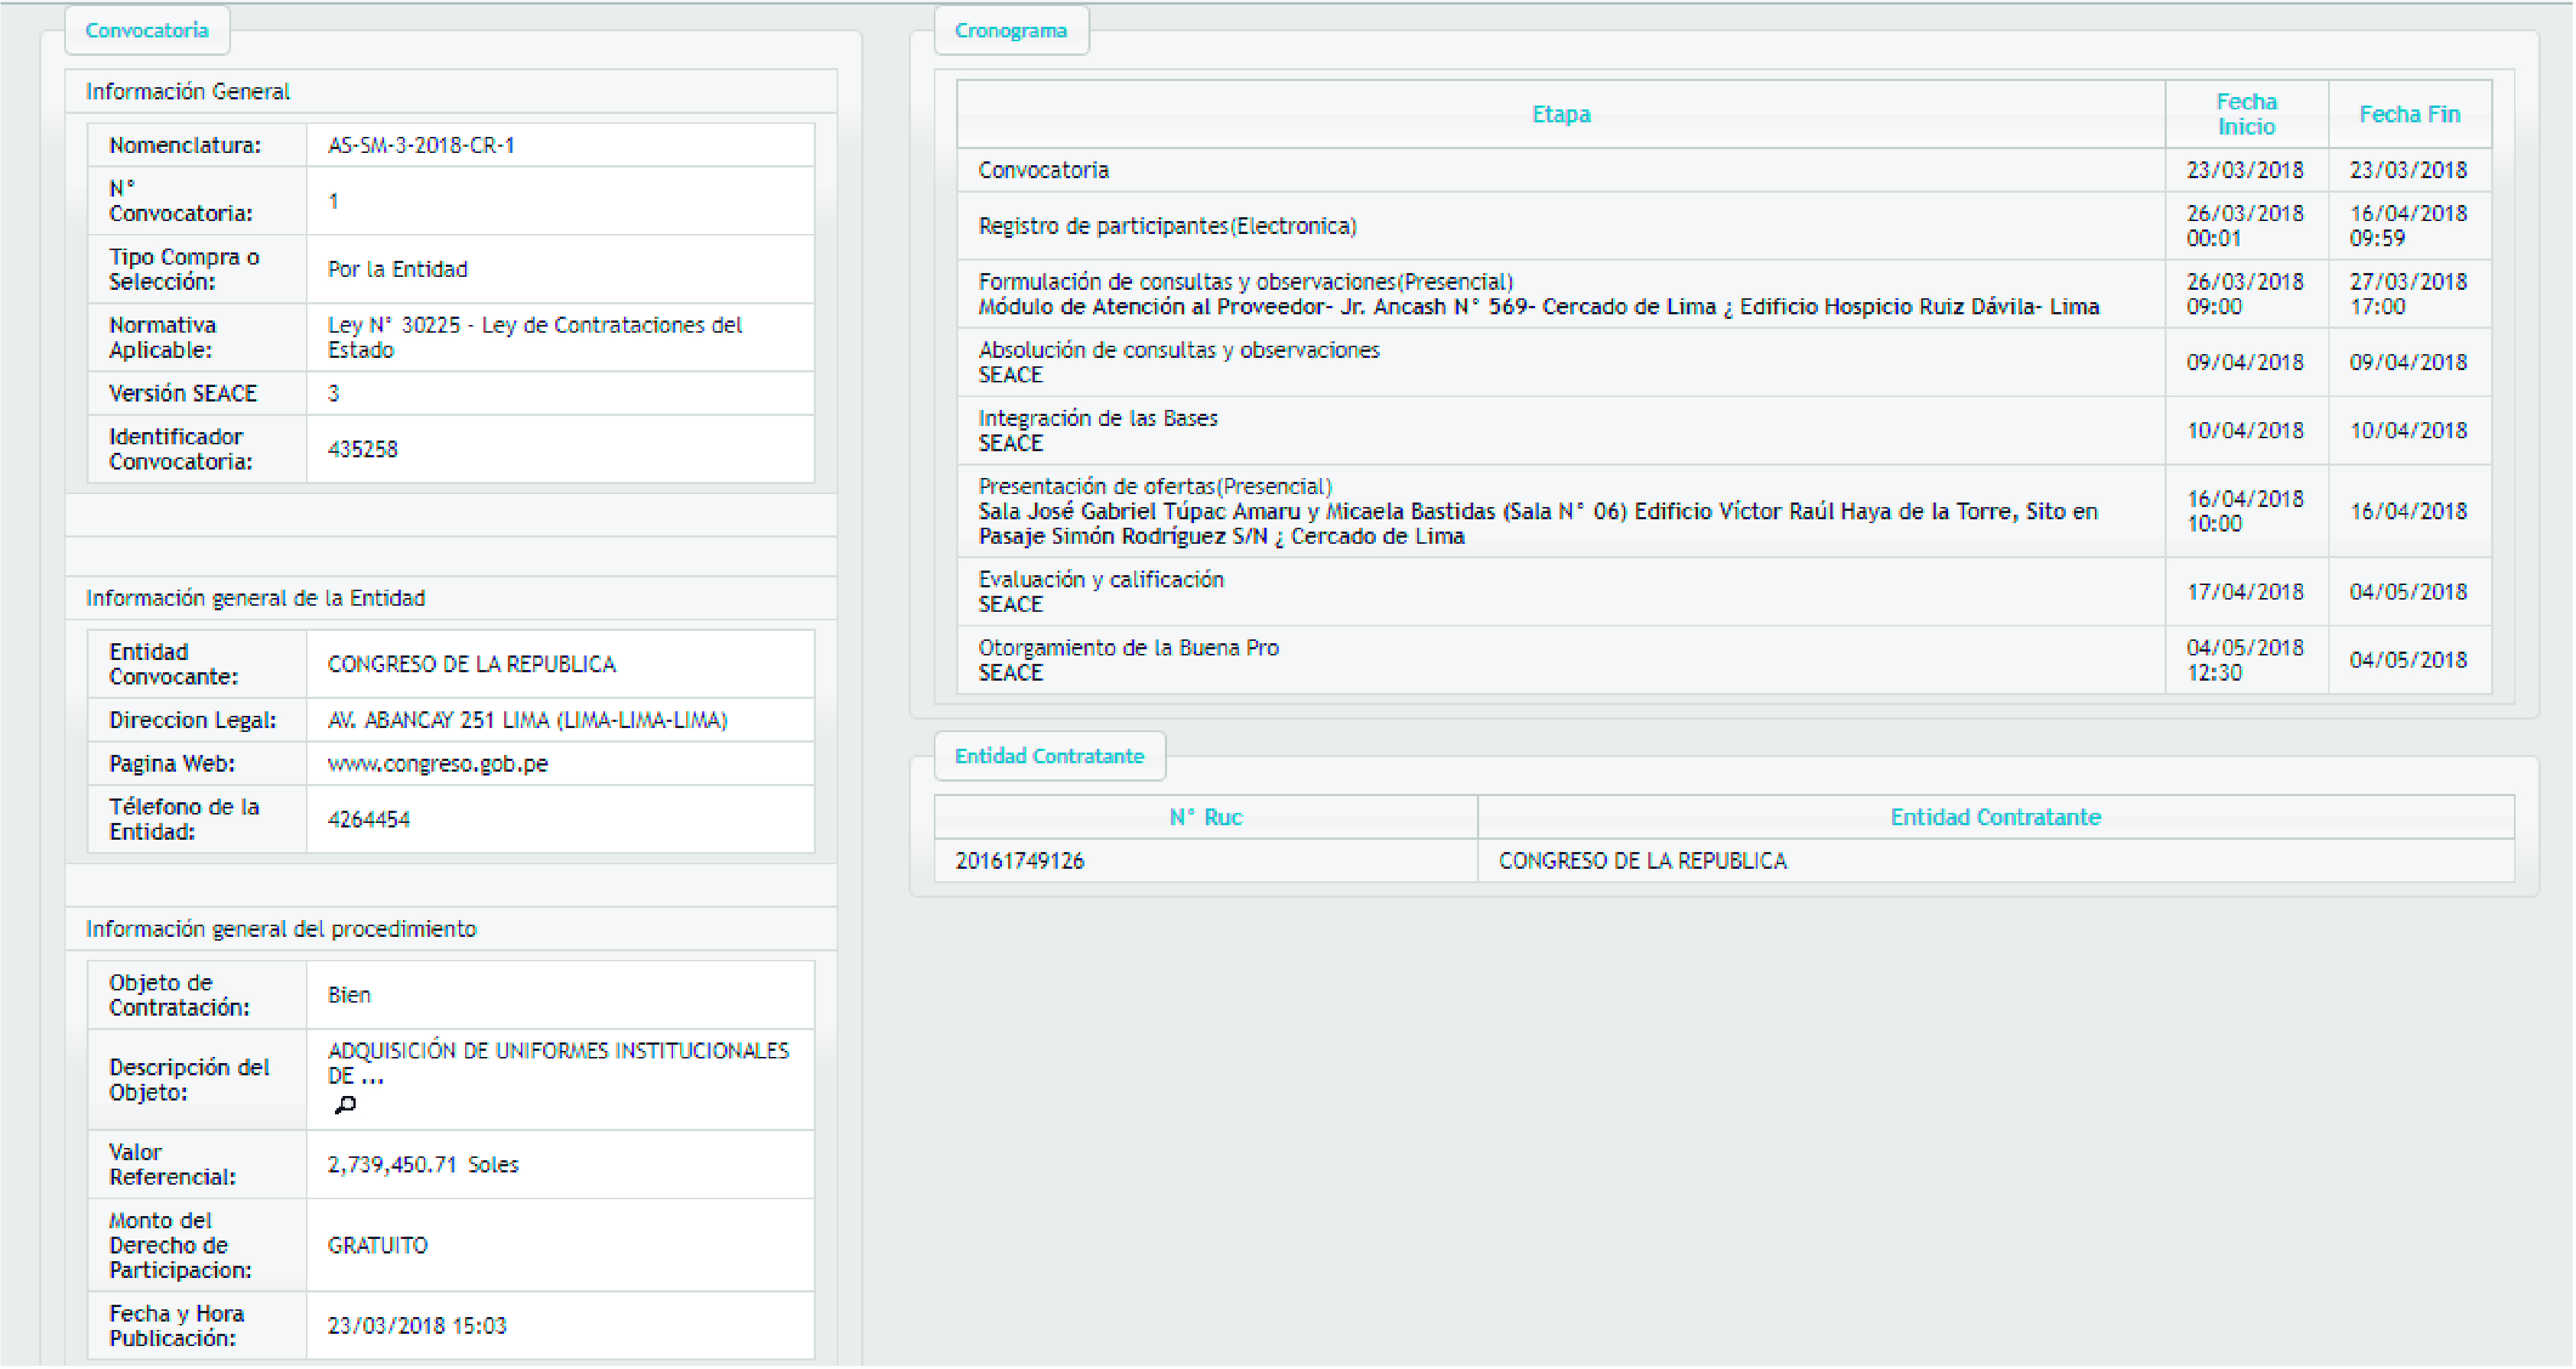Click the Otorgamiento de la Buena Pro row

1128,648
